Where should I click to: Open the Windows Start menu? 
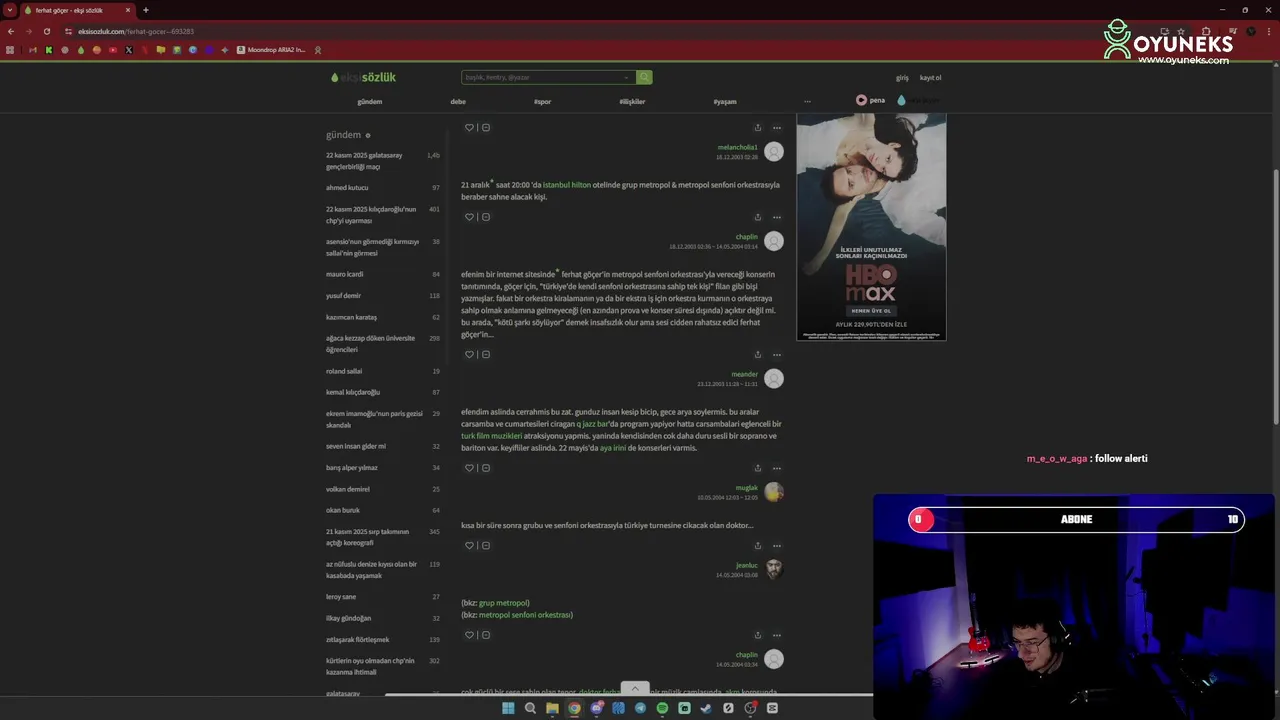click(508, 708)
